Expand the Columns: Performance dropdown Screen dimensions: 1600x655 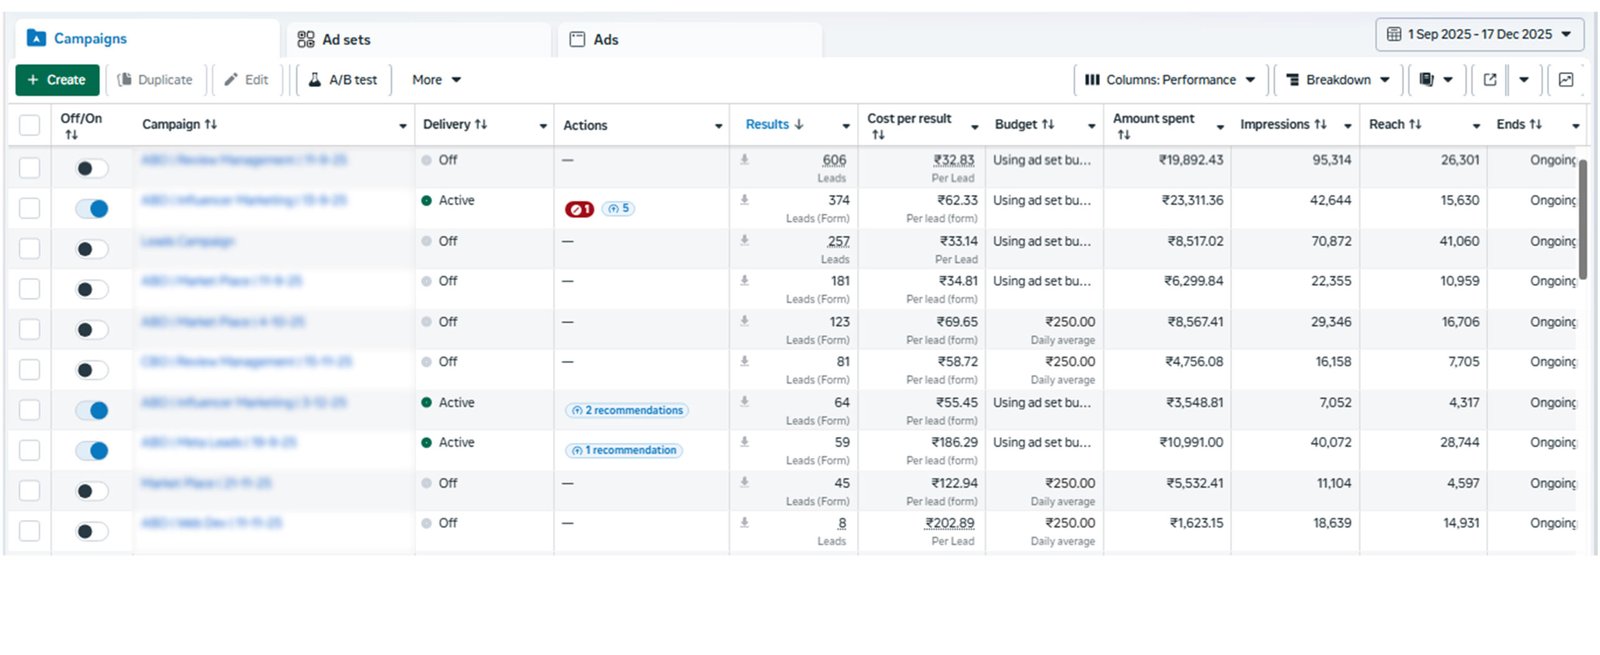pyautogui.click(x=1170, y=80)
